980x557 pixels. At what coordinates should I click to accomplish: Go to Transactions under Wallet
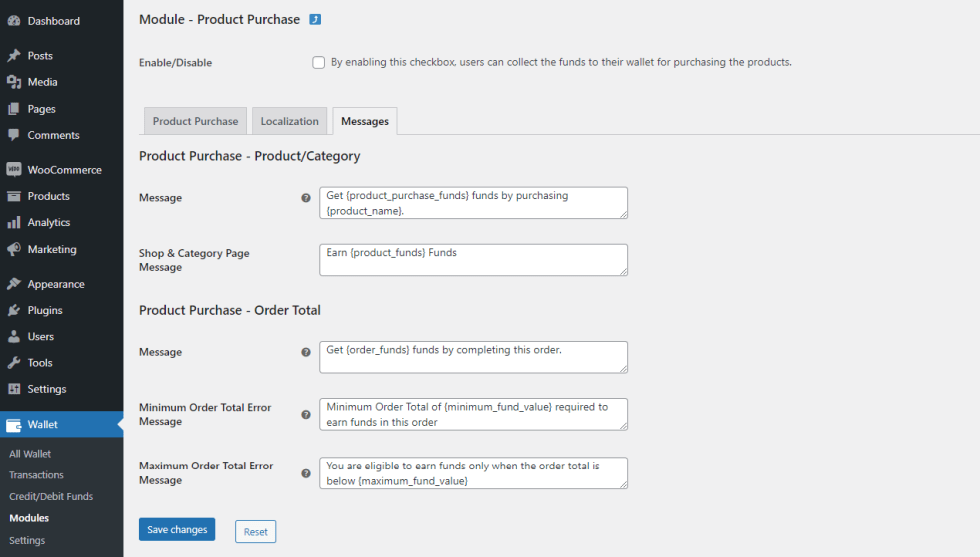click(x=36, y=475)
